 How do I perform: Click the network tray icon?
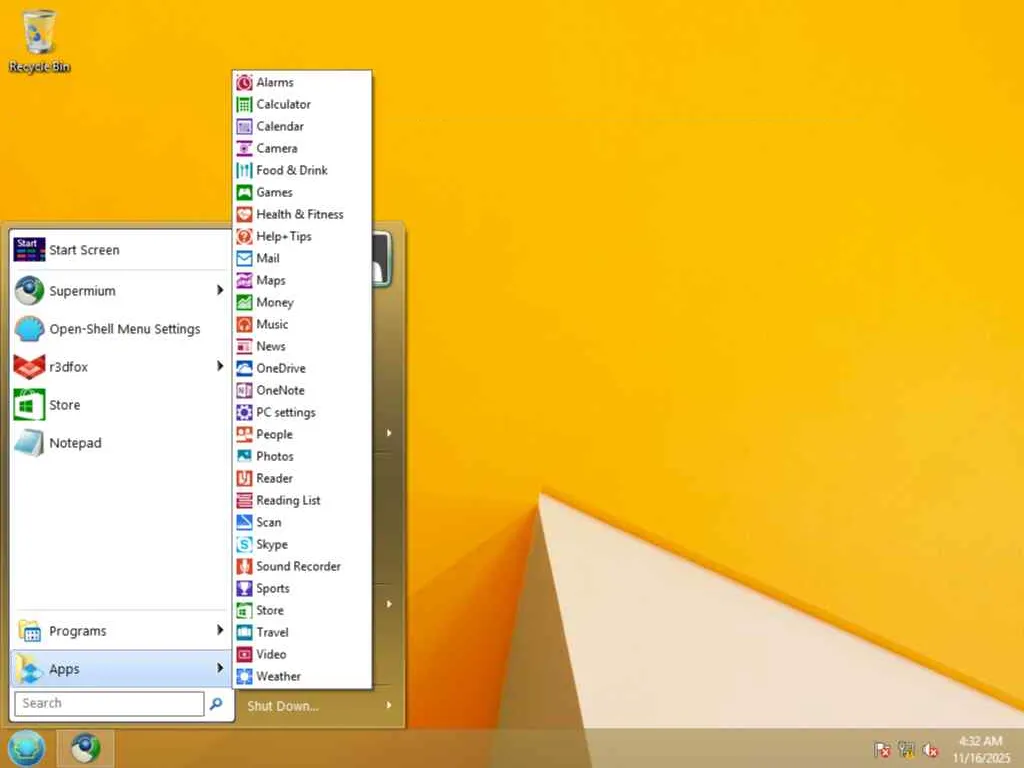pyautogui.click(x=906, y=750)
